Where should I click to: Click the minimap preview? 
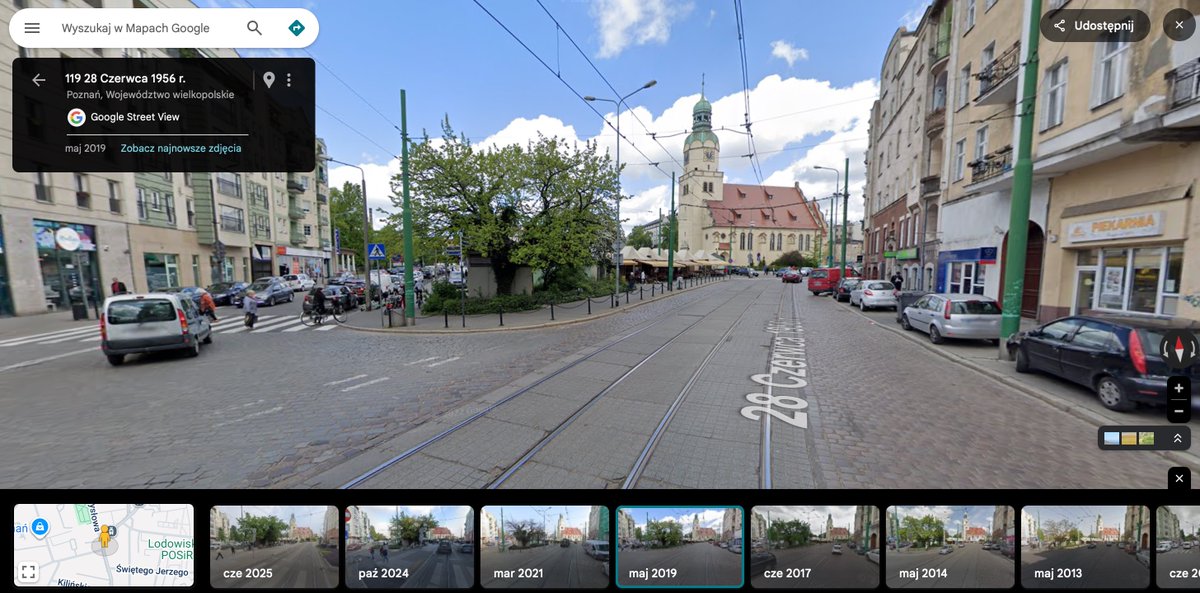tap(104, 545)
